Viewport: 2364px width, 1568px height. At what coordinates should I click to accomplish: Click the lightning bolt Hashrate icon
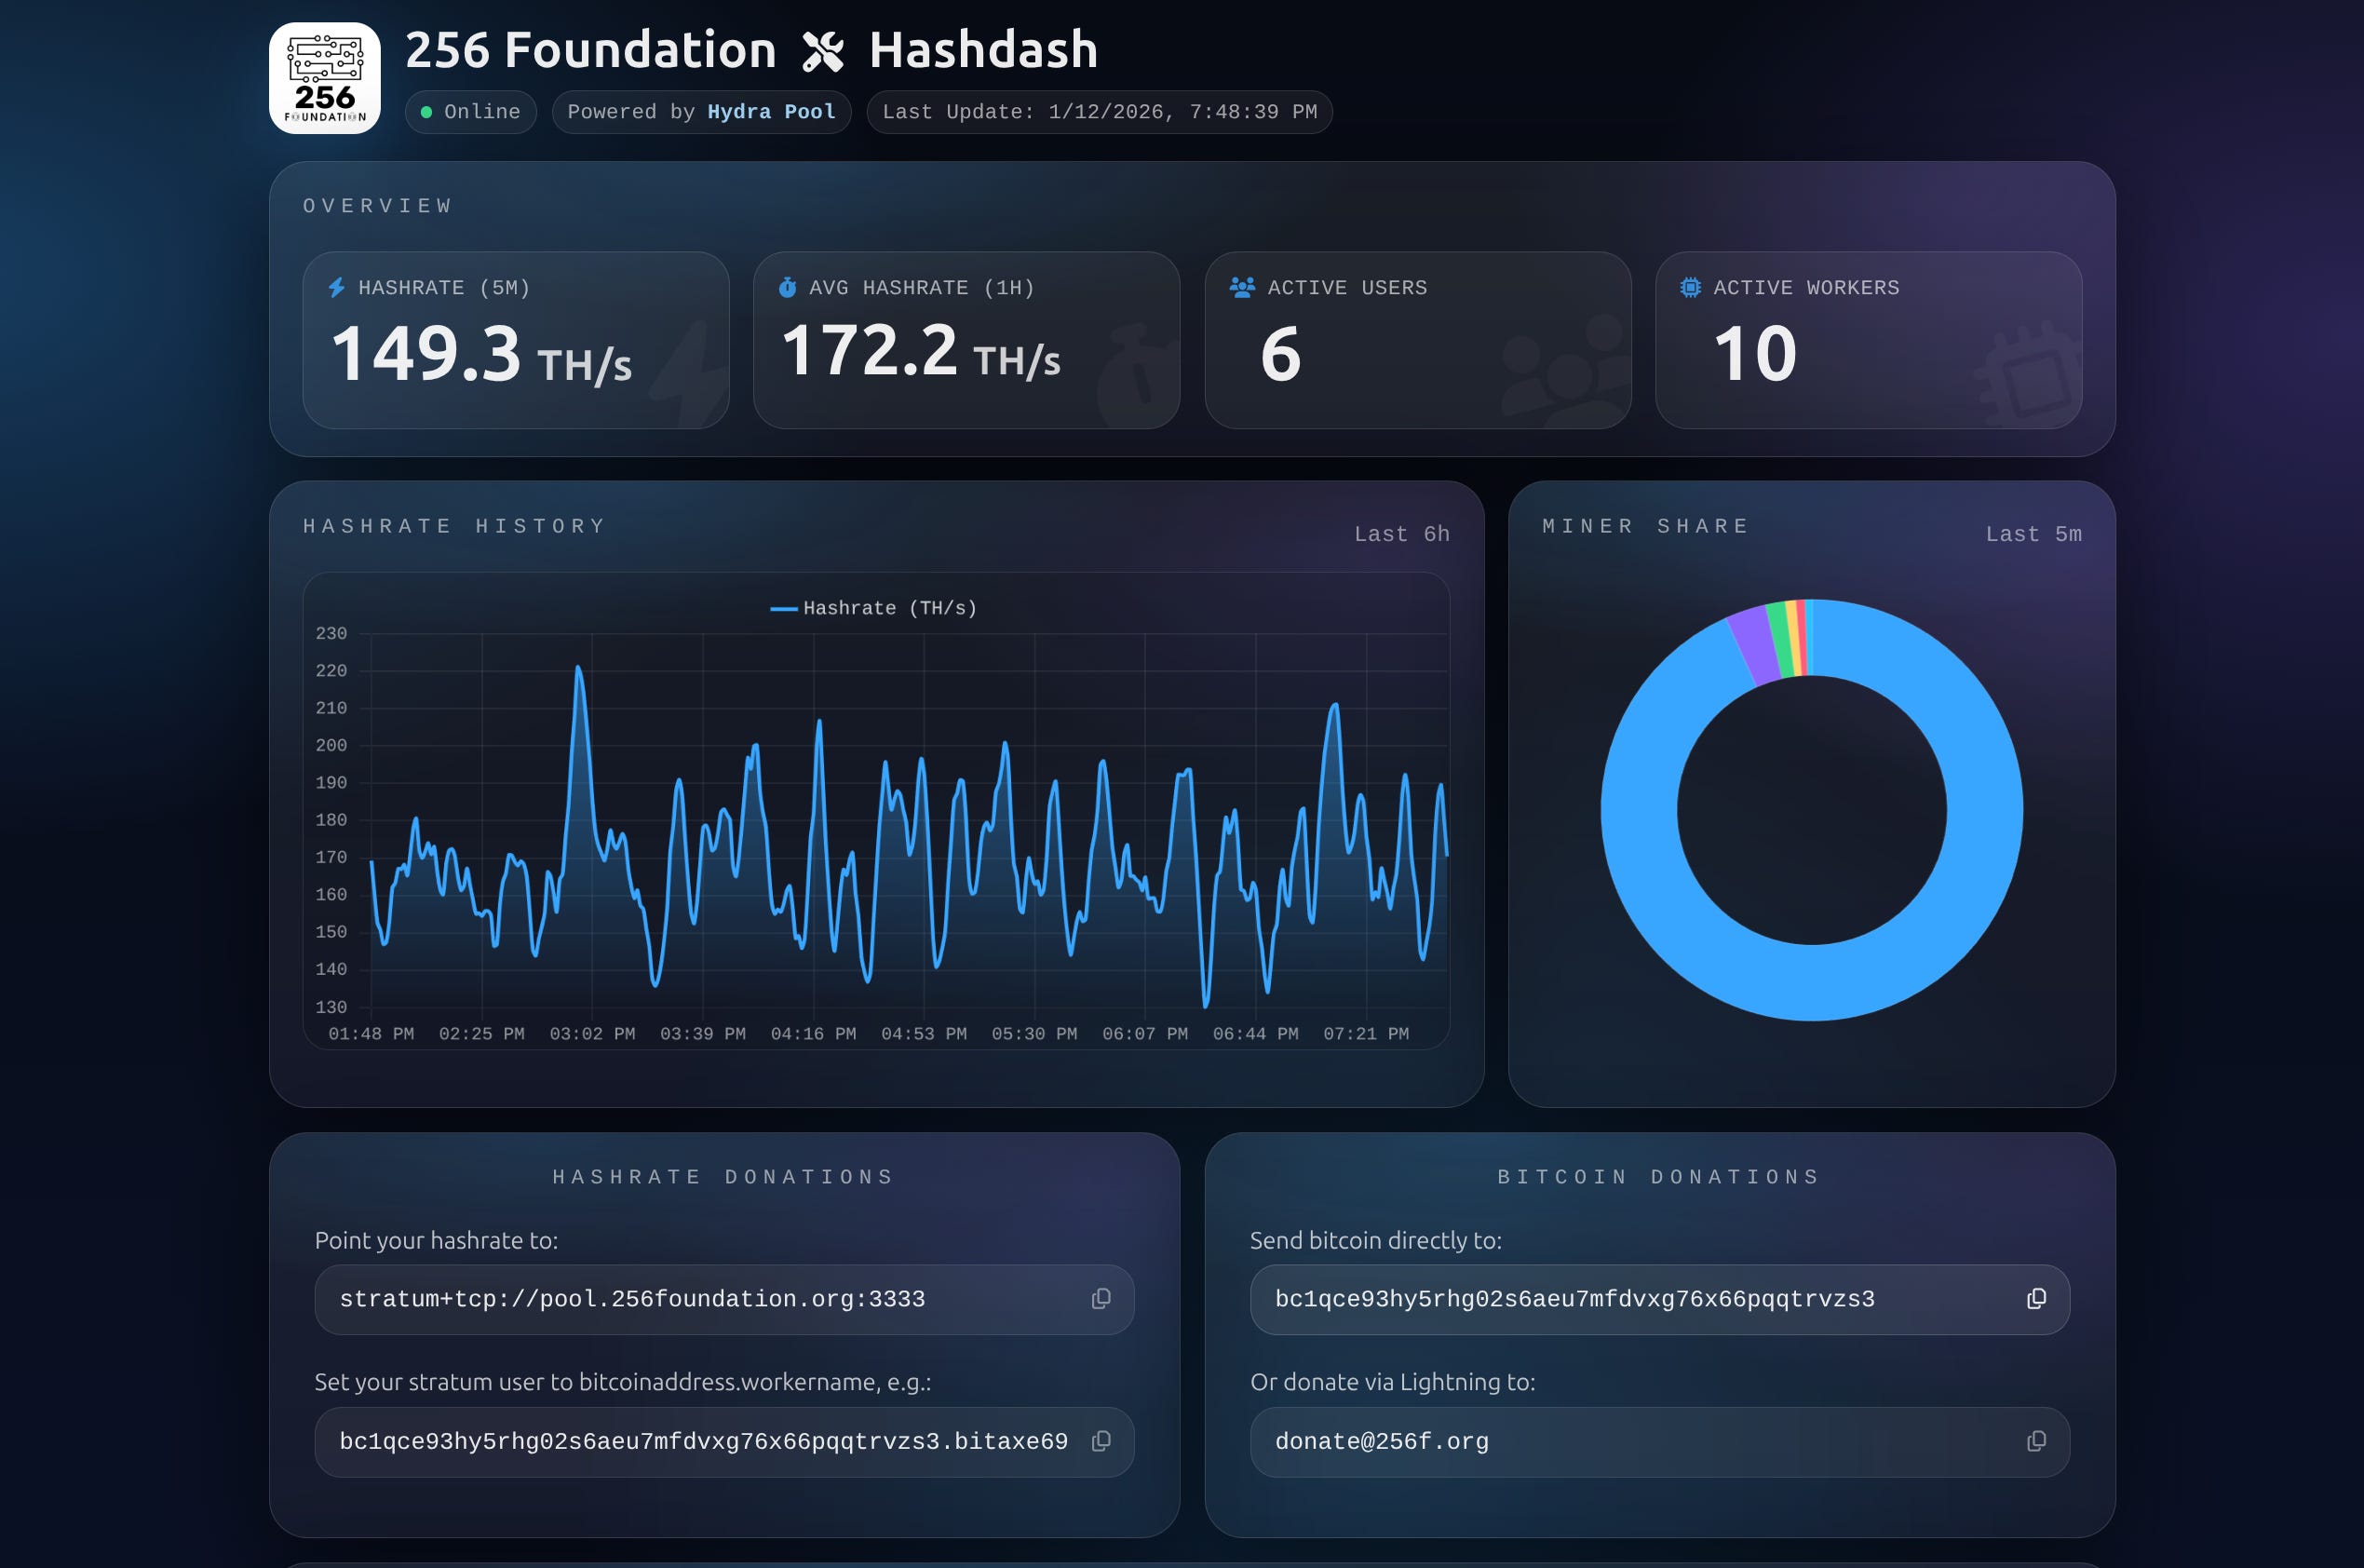click(x=337, y=288)
